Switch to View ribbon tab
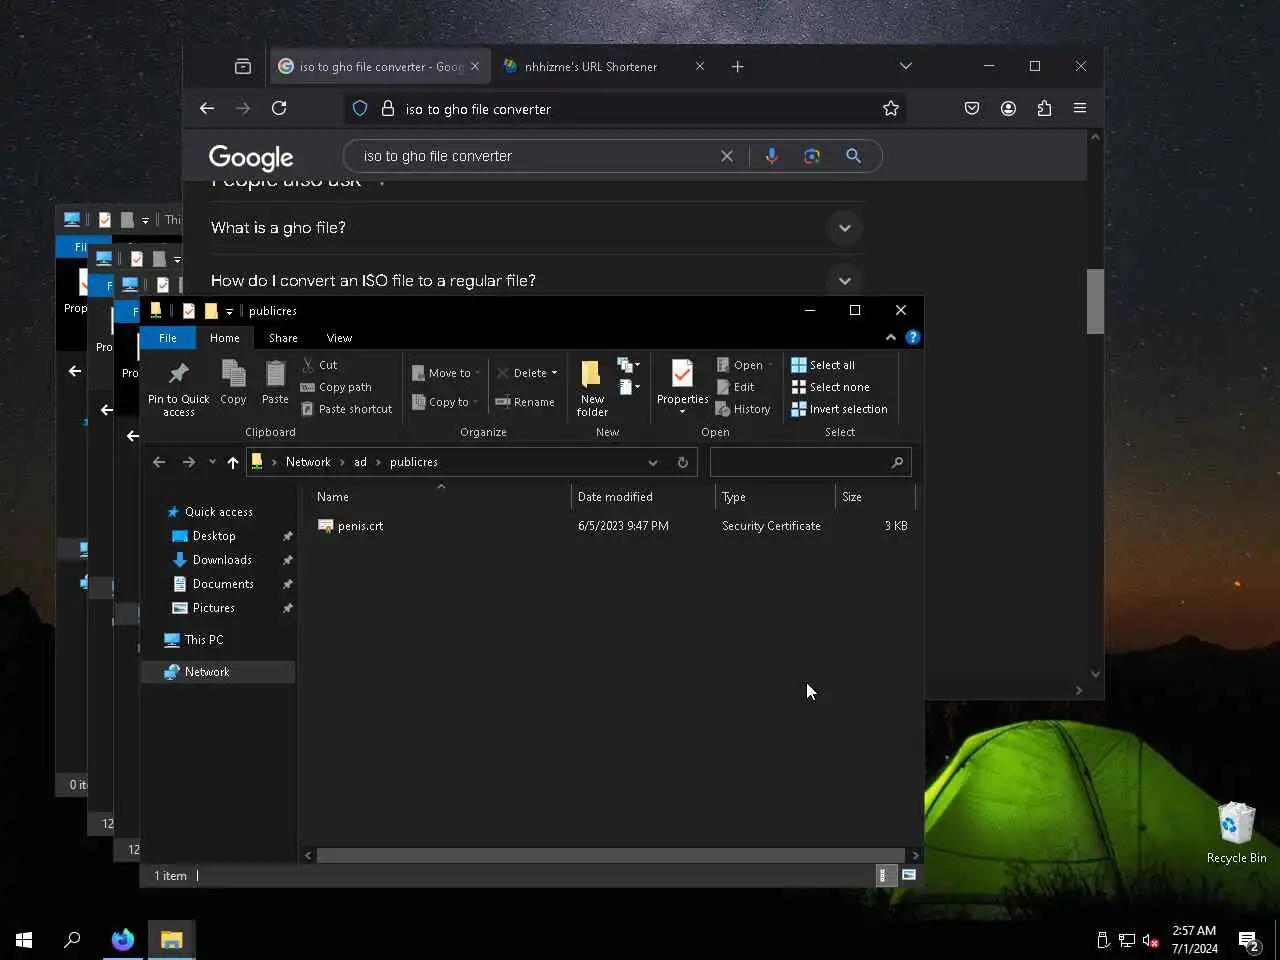The width and height of the screenshot is (1280, 960). click(x=339, y=338)
